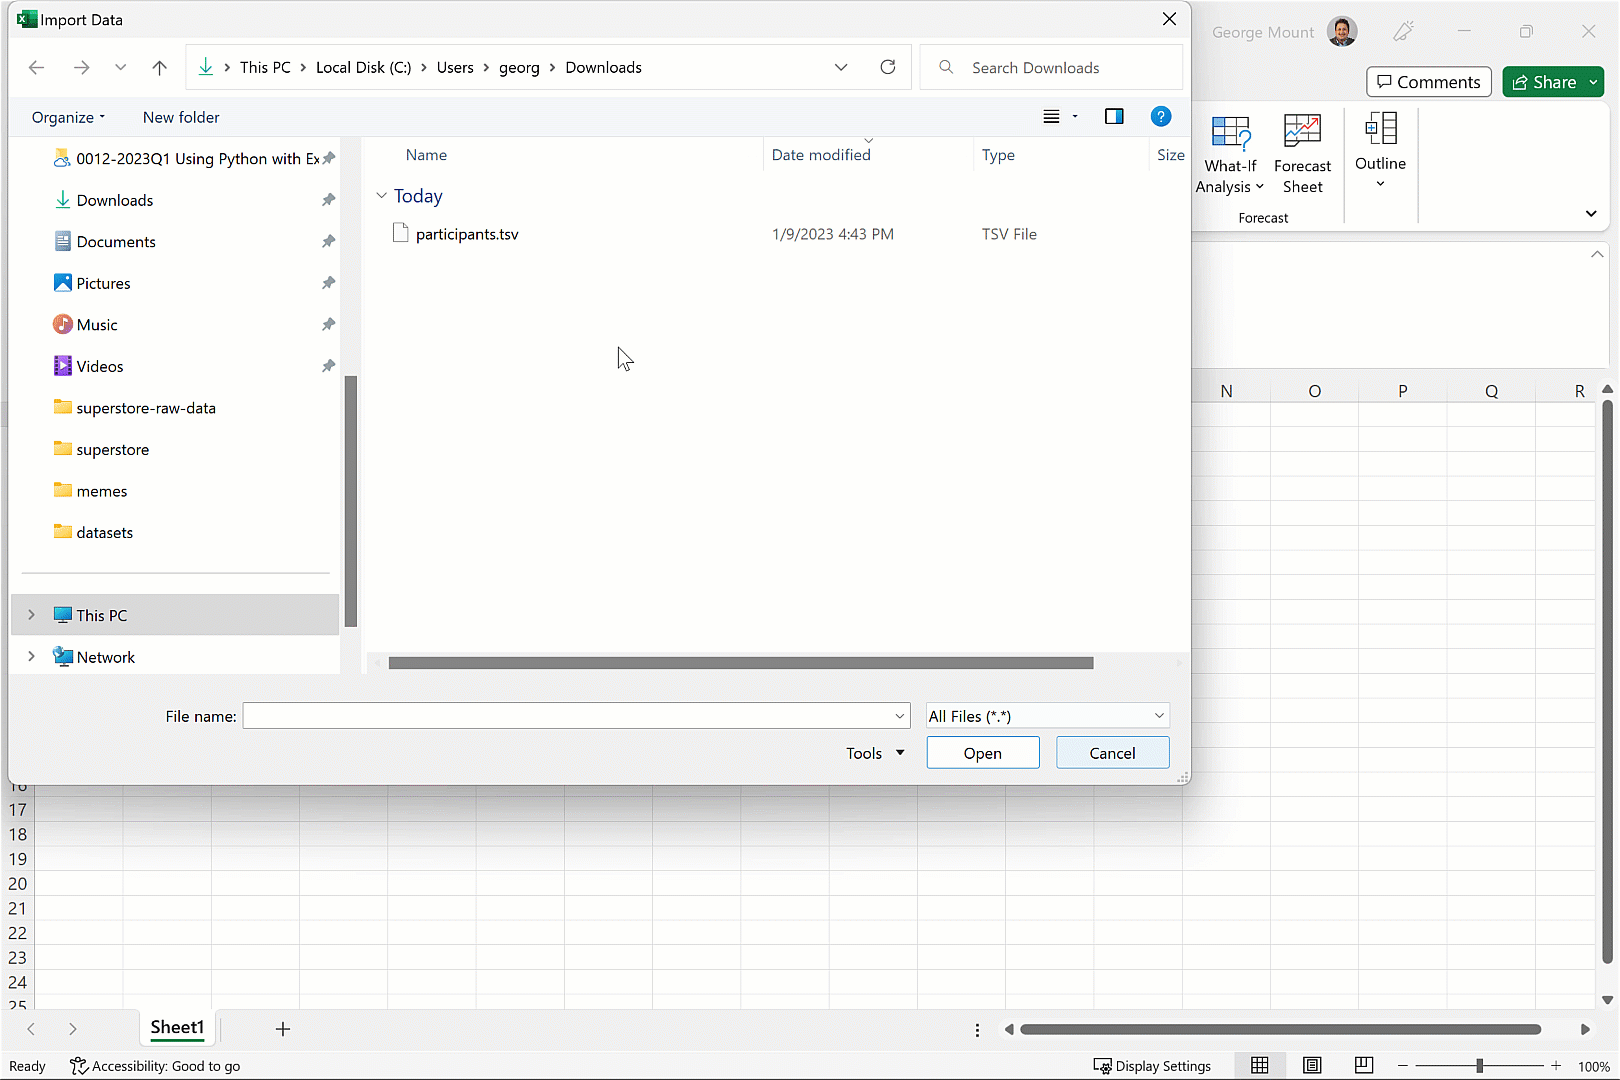Collapse the Today group
The width and height of the screenshot is (1620, 1080).
point(381,195)
